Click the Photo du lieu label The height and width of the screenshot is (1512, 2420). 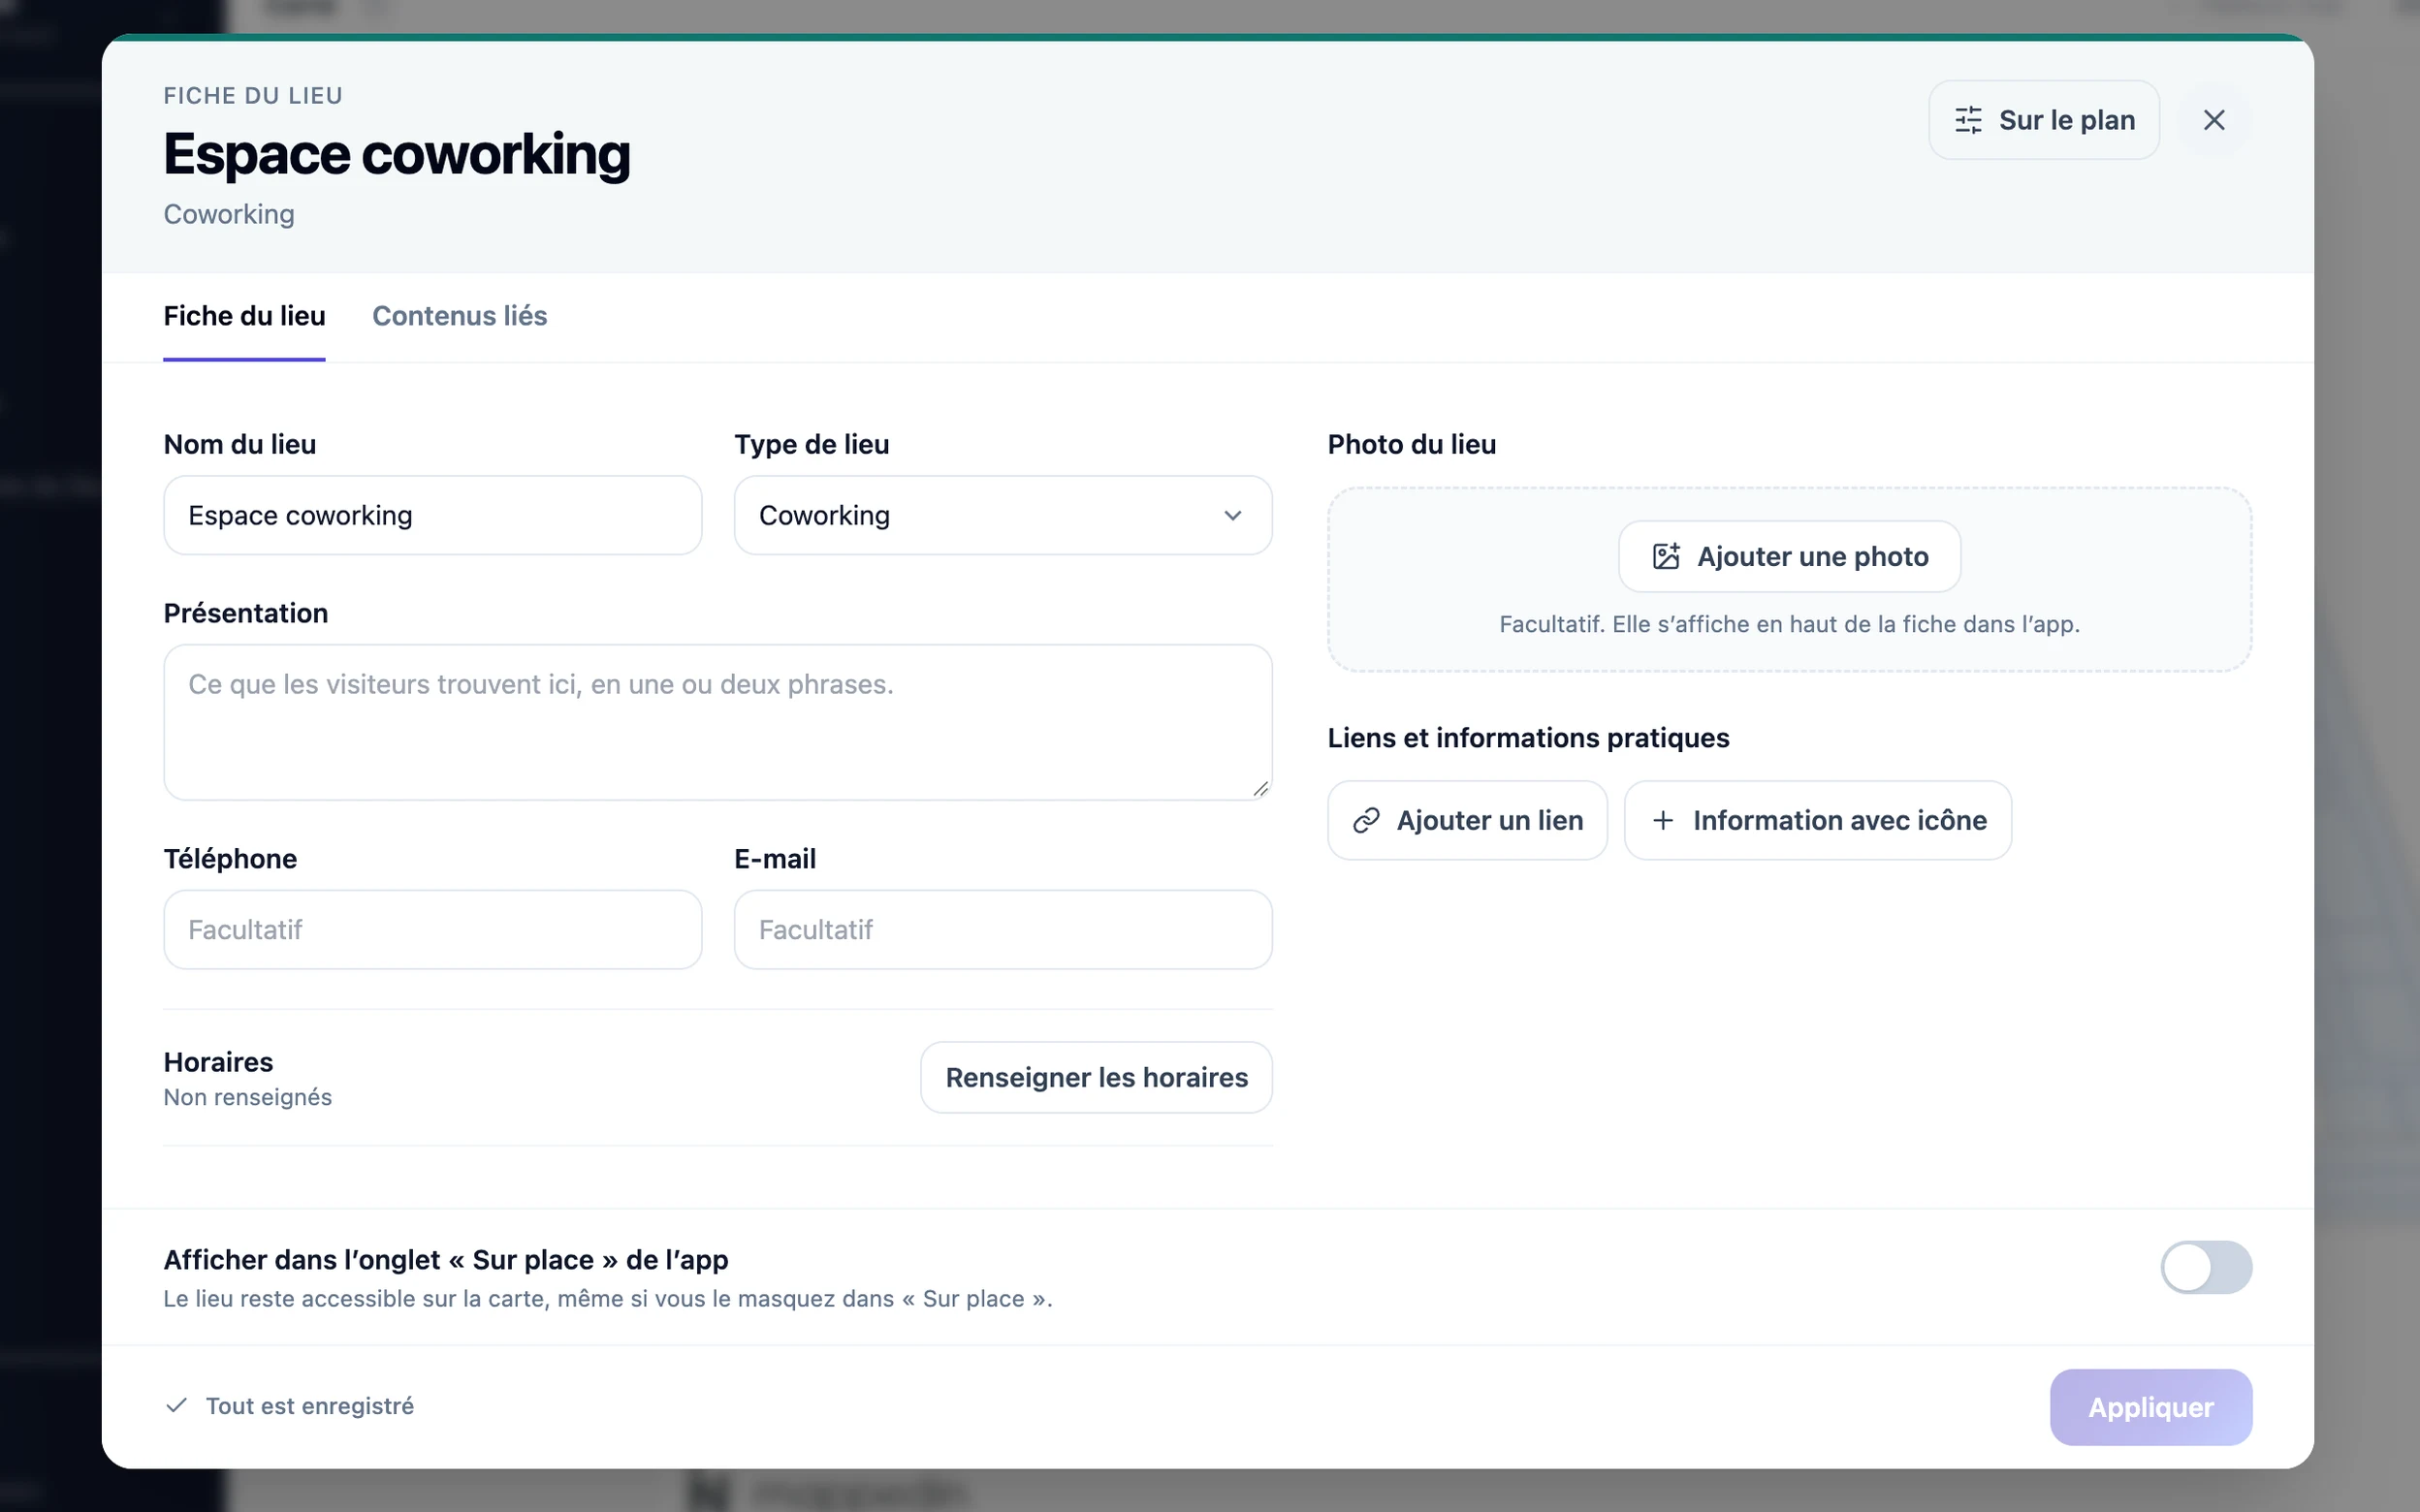[x=1412, y=444]
